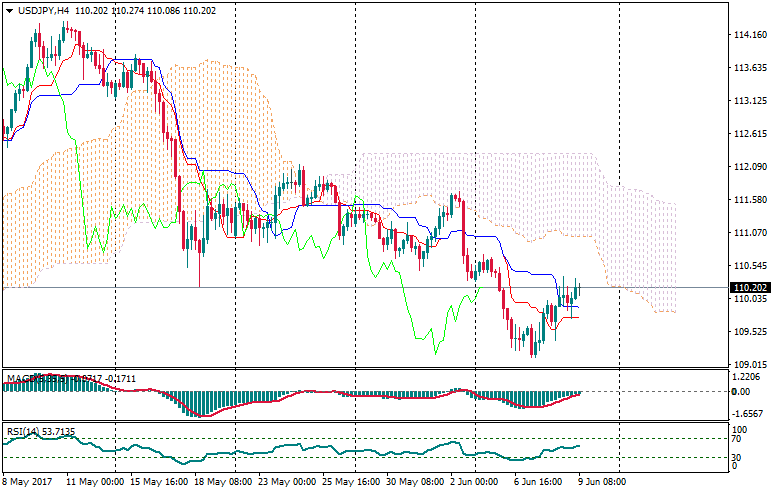The width and height of the screenshot is (771, 493).
Task: Click the 109.015 price axis label
Action: point(749,365)
